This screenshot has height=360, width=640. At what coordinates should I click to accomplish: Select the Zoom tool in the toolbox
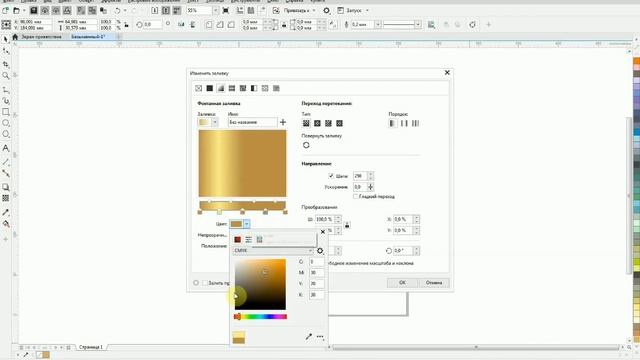coord(6,76)
